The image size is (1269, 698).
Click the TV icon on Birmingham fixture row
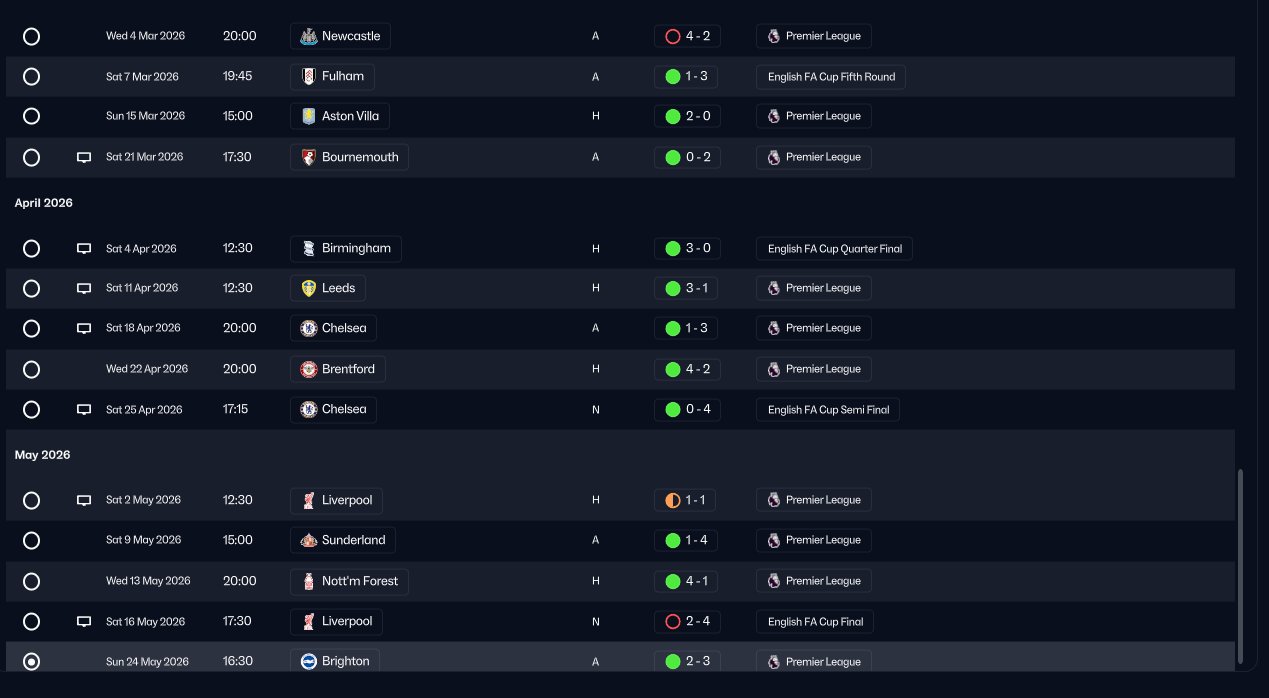click(x=84, y=249)
